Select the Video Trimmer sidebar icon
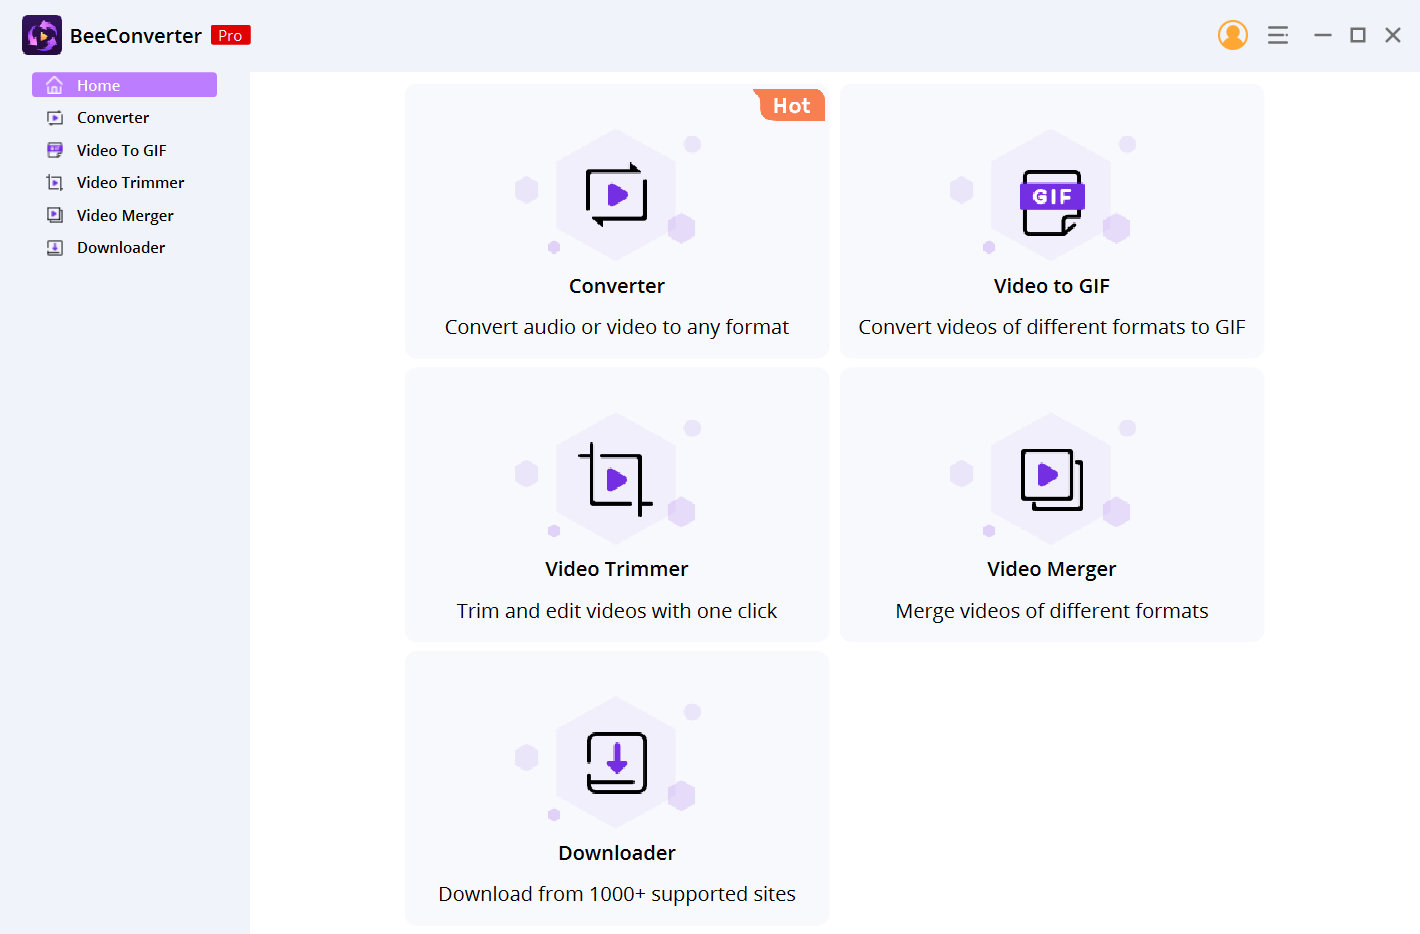1420x934 pixels. [x=56, y=182]
